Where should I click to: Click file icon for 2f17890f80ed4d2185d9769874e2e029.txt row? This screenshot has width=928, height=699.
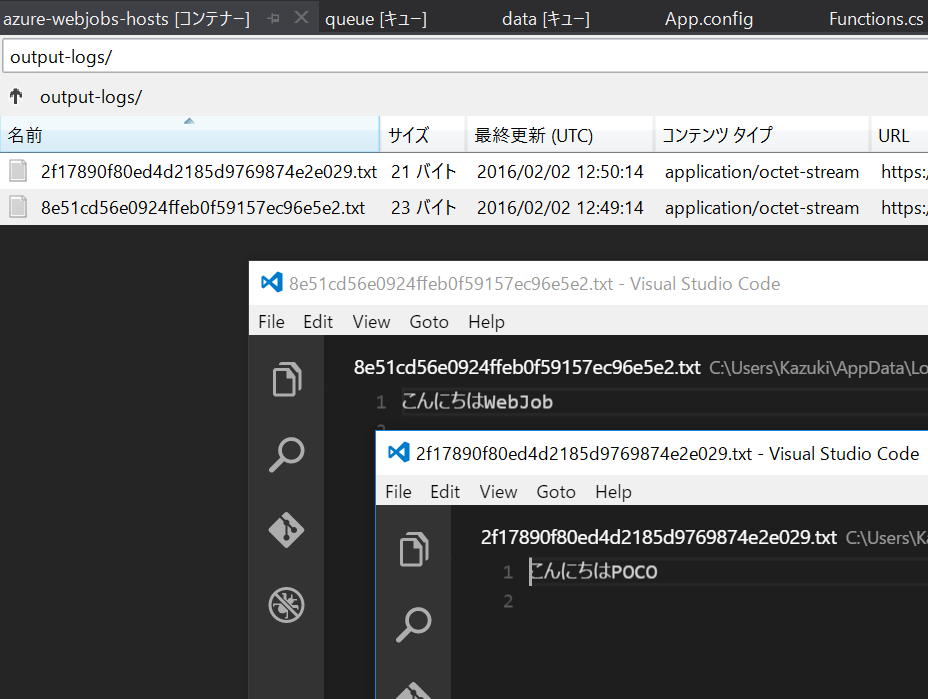point(18,171)
